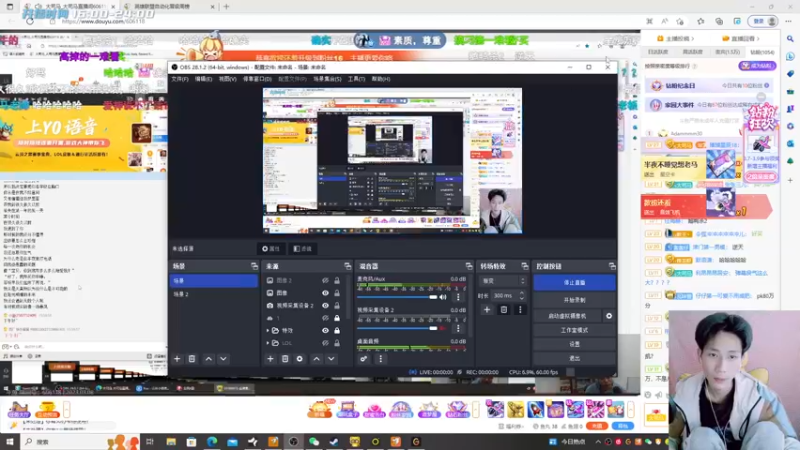The width and height of the screenshot is (800, 450).
Task: Pop out the 来源 dock panel
Action: pyautogui.click(x=347, y=266)
